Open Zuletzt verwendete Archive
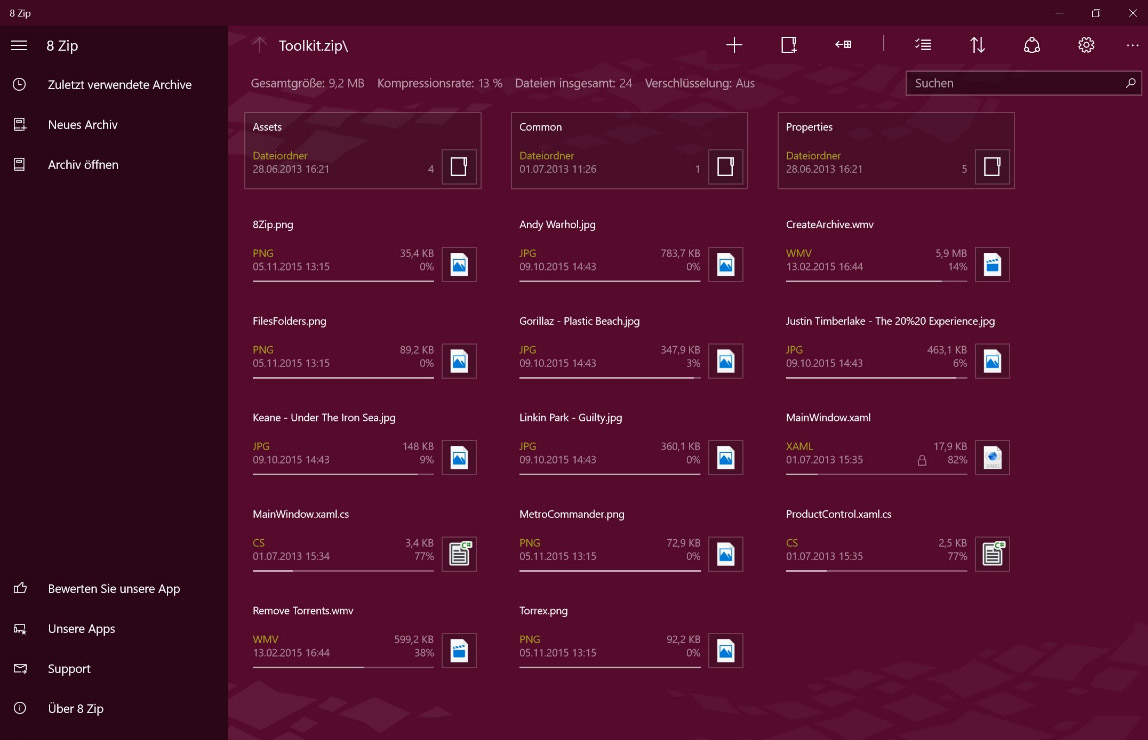1148x740 pixels. tap(119, 85)
